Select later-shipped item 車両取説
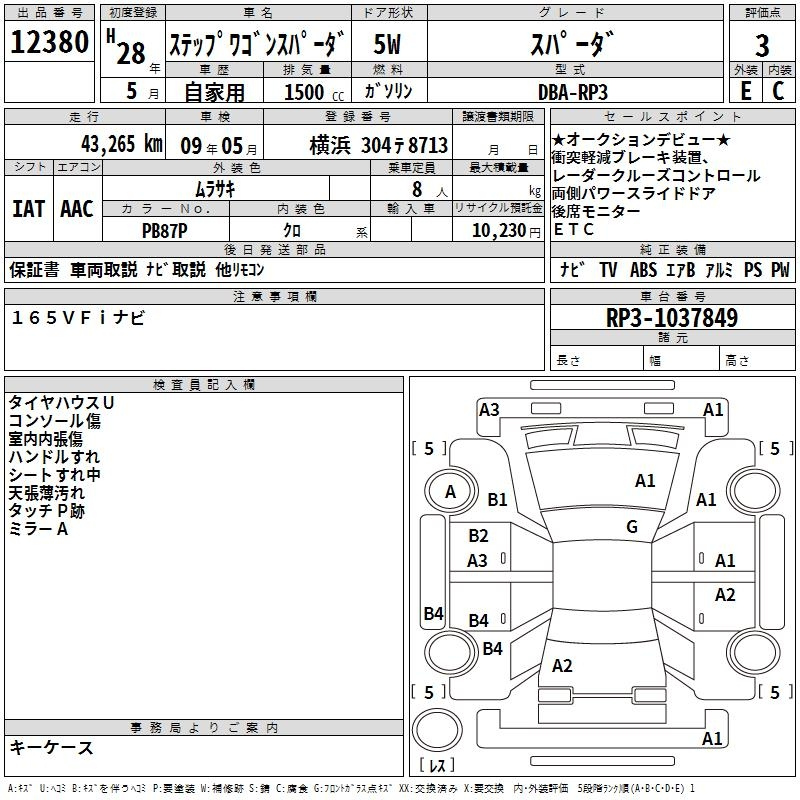Screen dimensions: 800x800 pyautogui.click(x=104, y=269)
